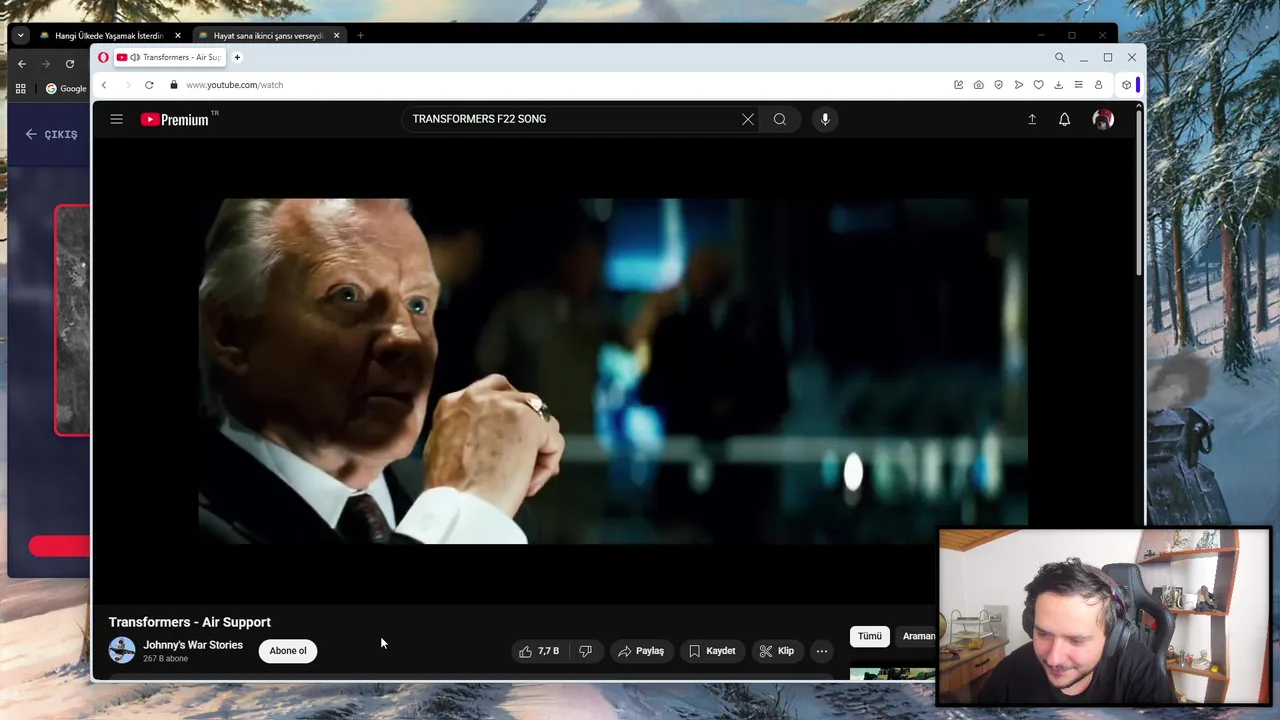Open the Opera menu logo

pos(103,57)
